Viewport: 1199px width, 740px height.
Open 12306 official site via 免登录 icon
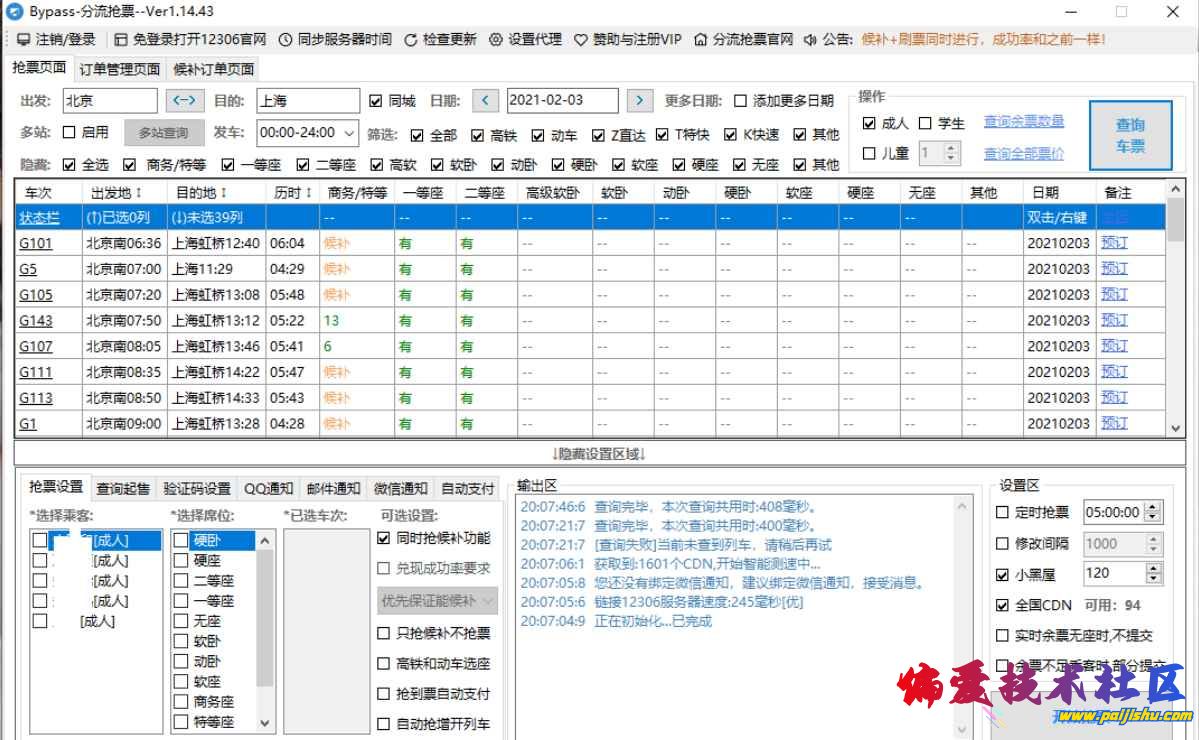coord(121,40)
